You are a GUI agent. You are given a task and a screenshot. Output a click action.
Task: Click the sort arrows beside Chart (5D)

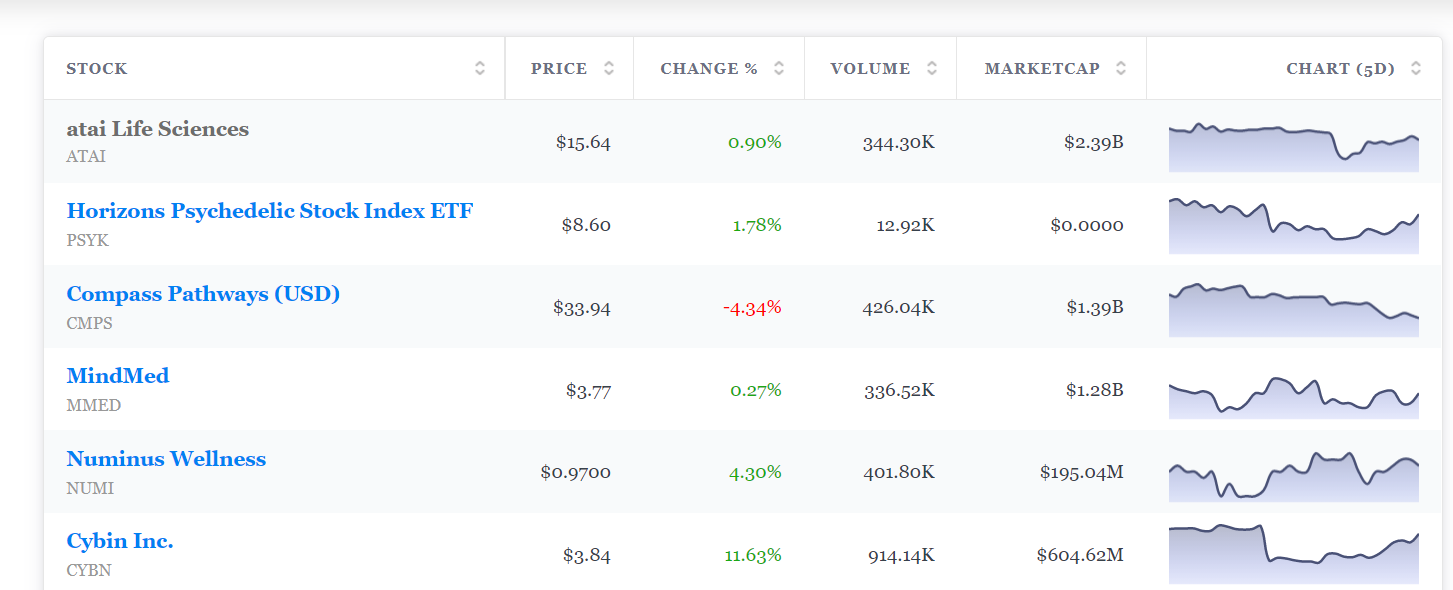pyautogui.click(x=1416, y=68)
